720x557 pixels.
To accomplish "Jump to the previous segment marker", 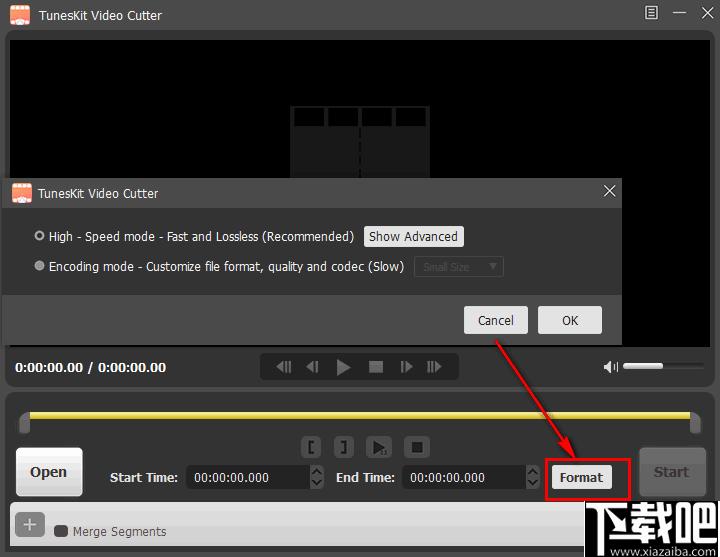I will 284,367.
